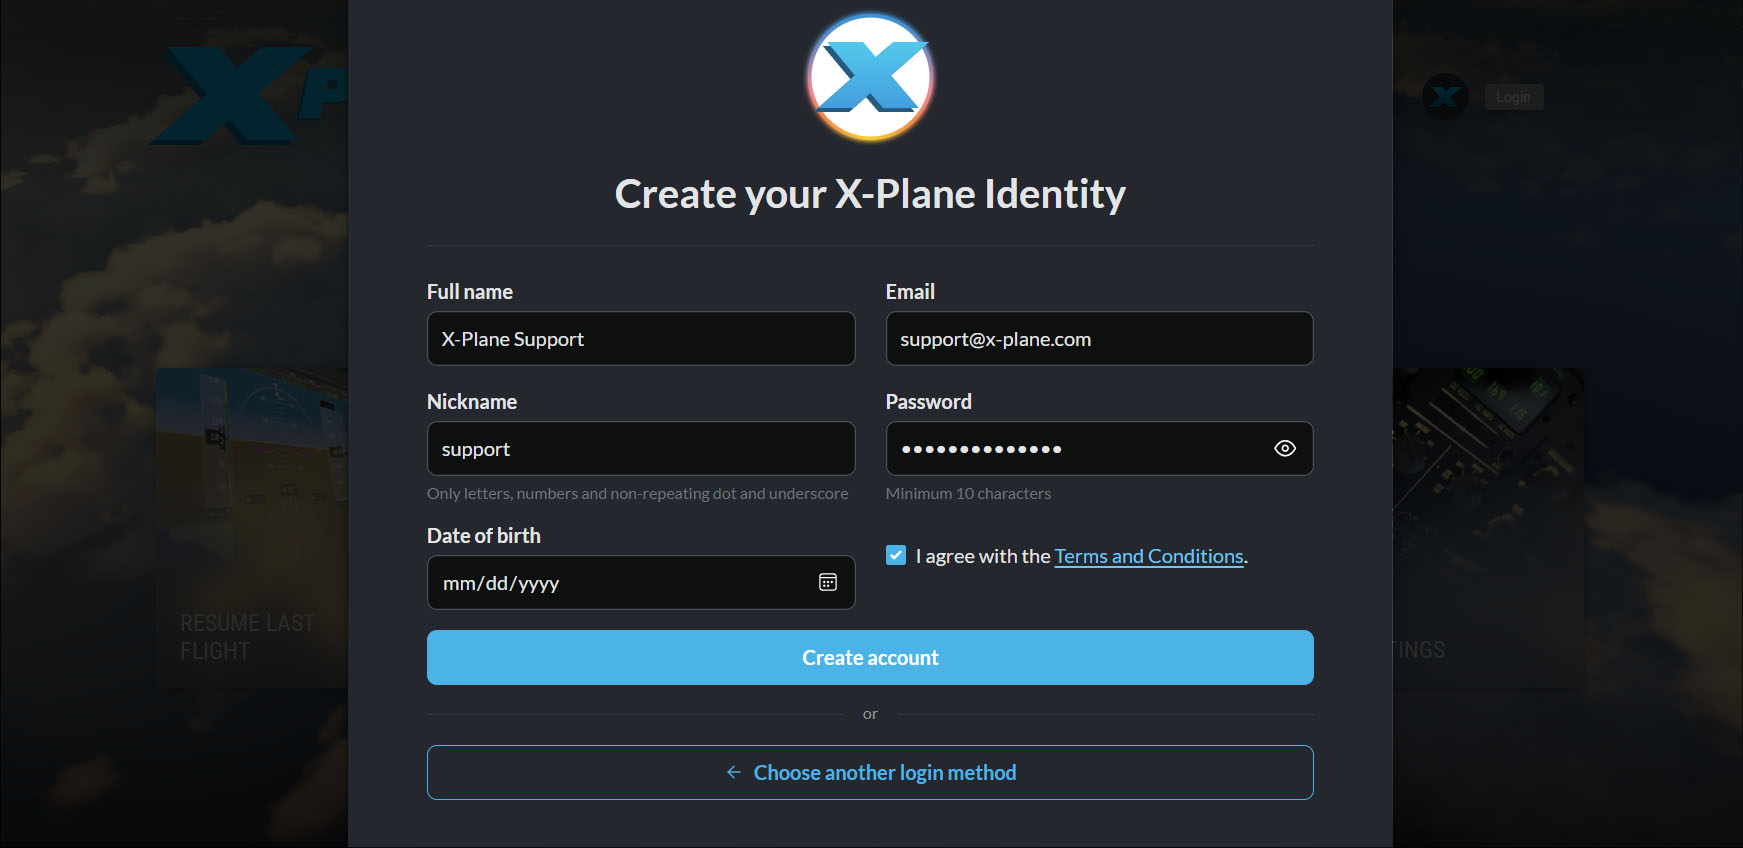The width and height of the screenshot is (1743, 848).
Task: Click the "Minimum 10 characters" hint text
Action: pos(968,493)
